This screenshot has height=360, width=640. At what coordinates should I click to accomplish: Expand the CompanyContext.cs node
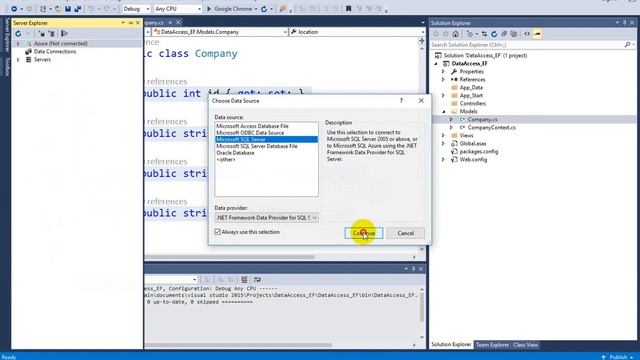coord(451,127)
